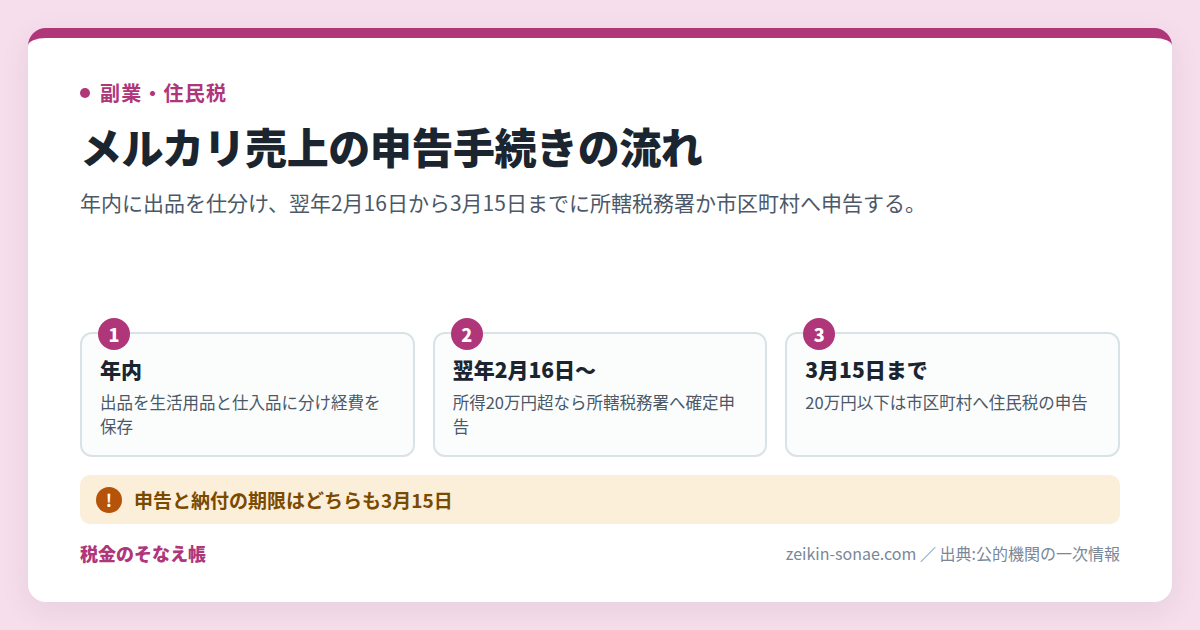This screenshot has height=630, width=1200.
Task: Click the text 20万円以下は市区町村へ住民税の申告
Action: coord(946,404)
